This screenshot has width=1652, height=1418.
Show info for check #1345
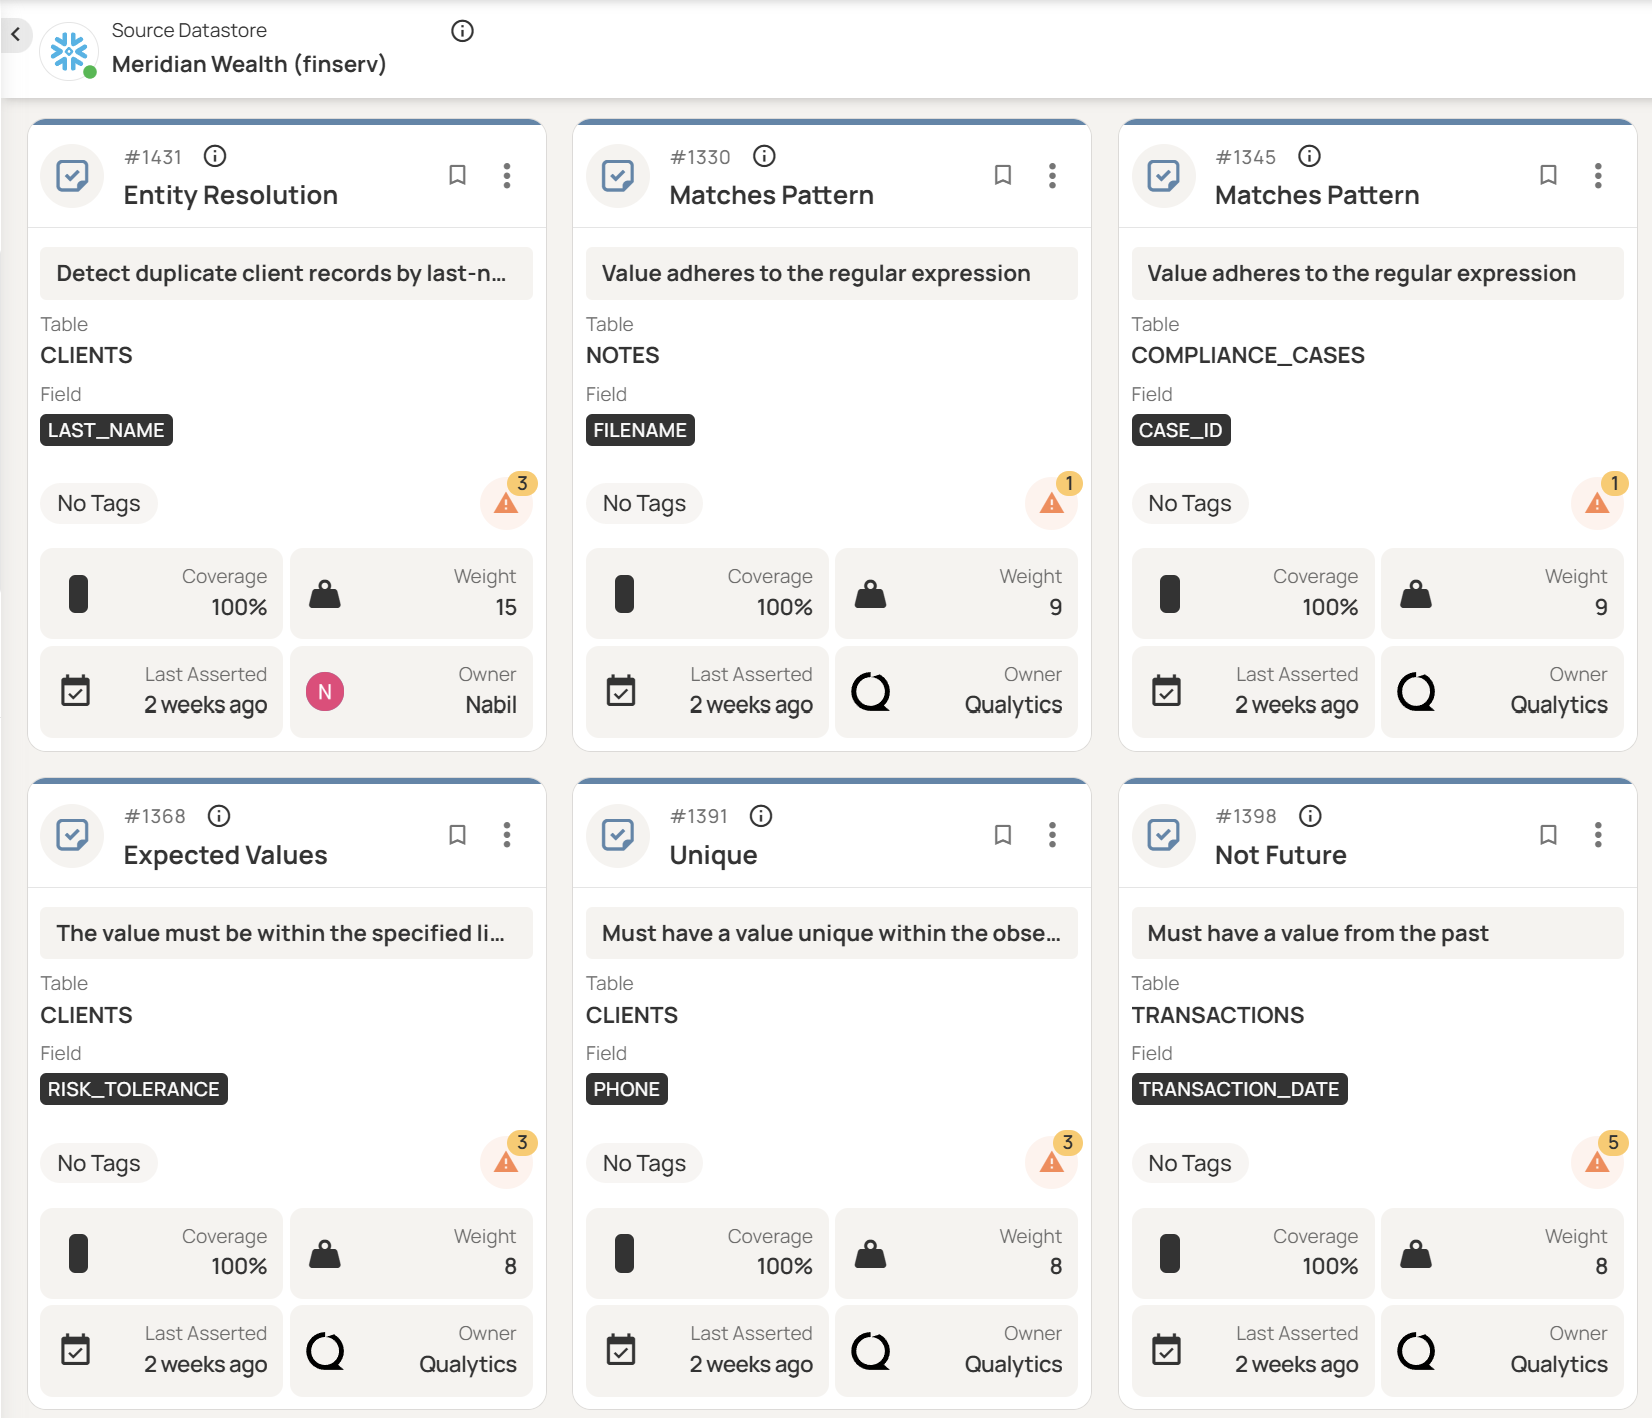coord(1309,156)
